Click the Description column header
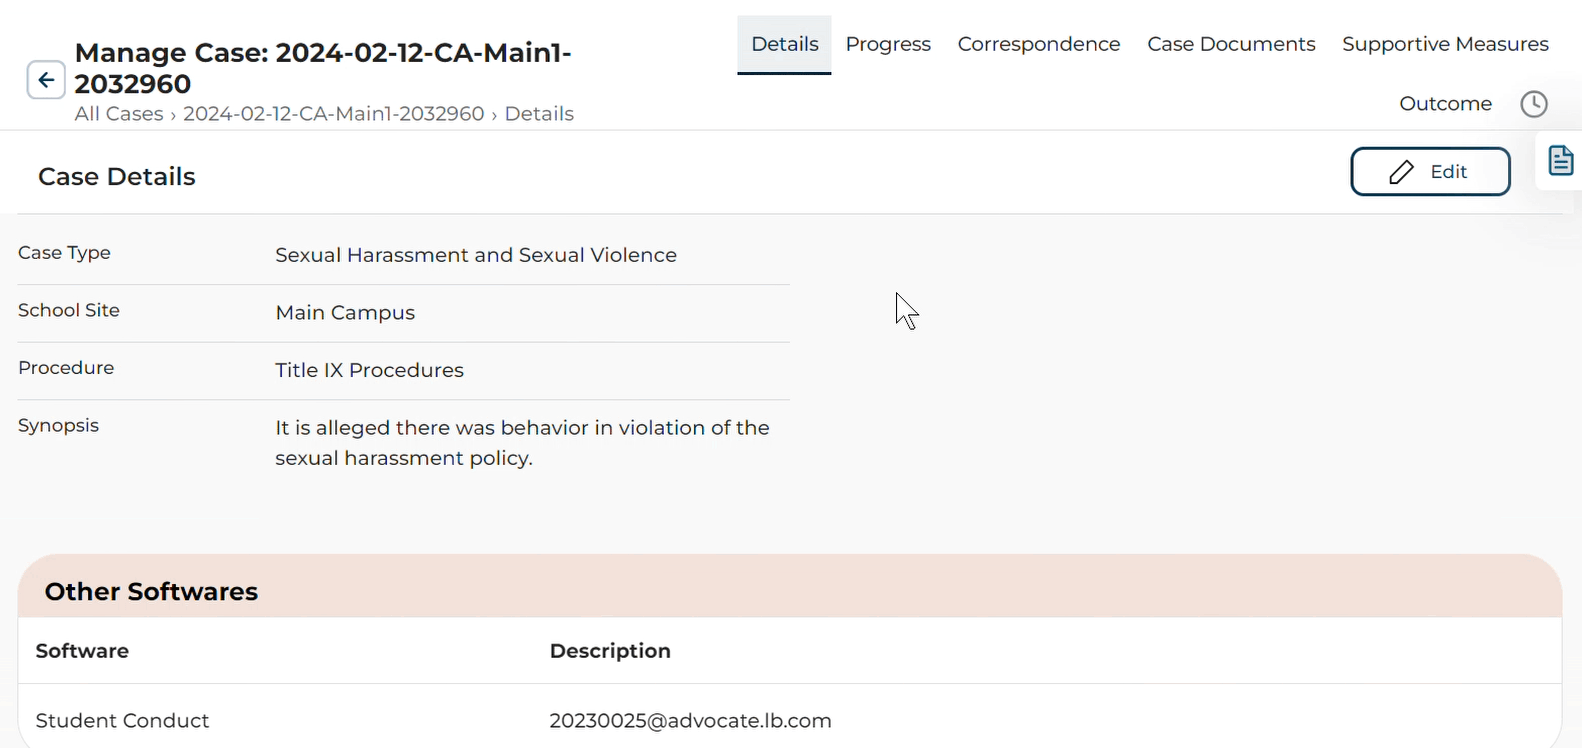The image size is (1582, 748). pos(610,651)
